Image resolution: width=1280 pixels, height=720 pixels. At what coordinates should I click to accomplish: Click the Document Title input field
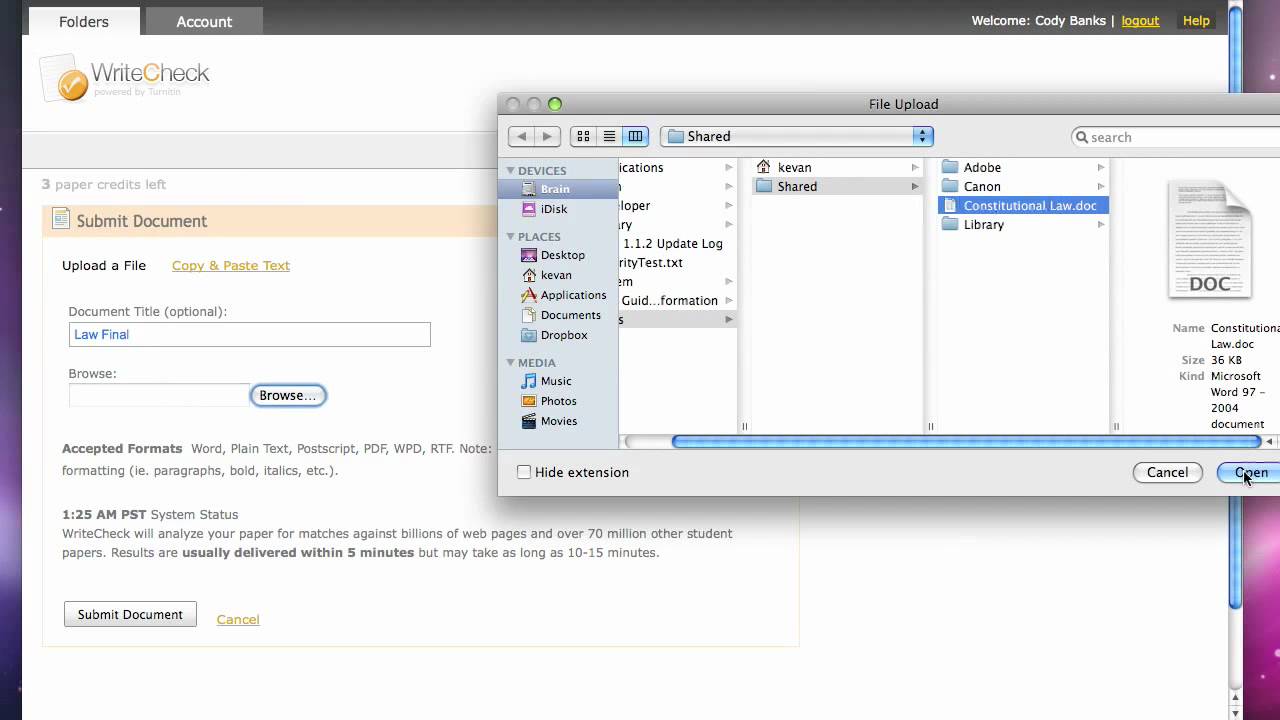pyautogui.click(x=249, y=334)
